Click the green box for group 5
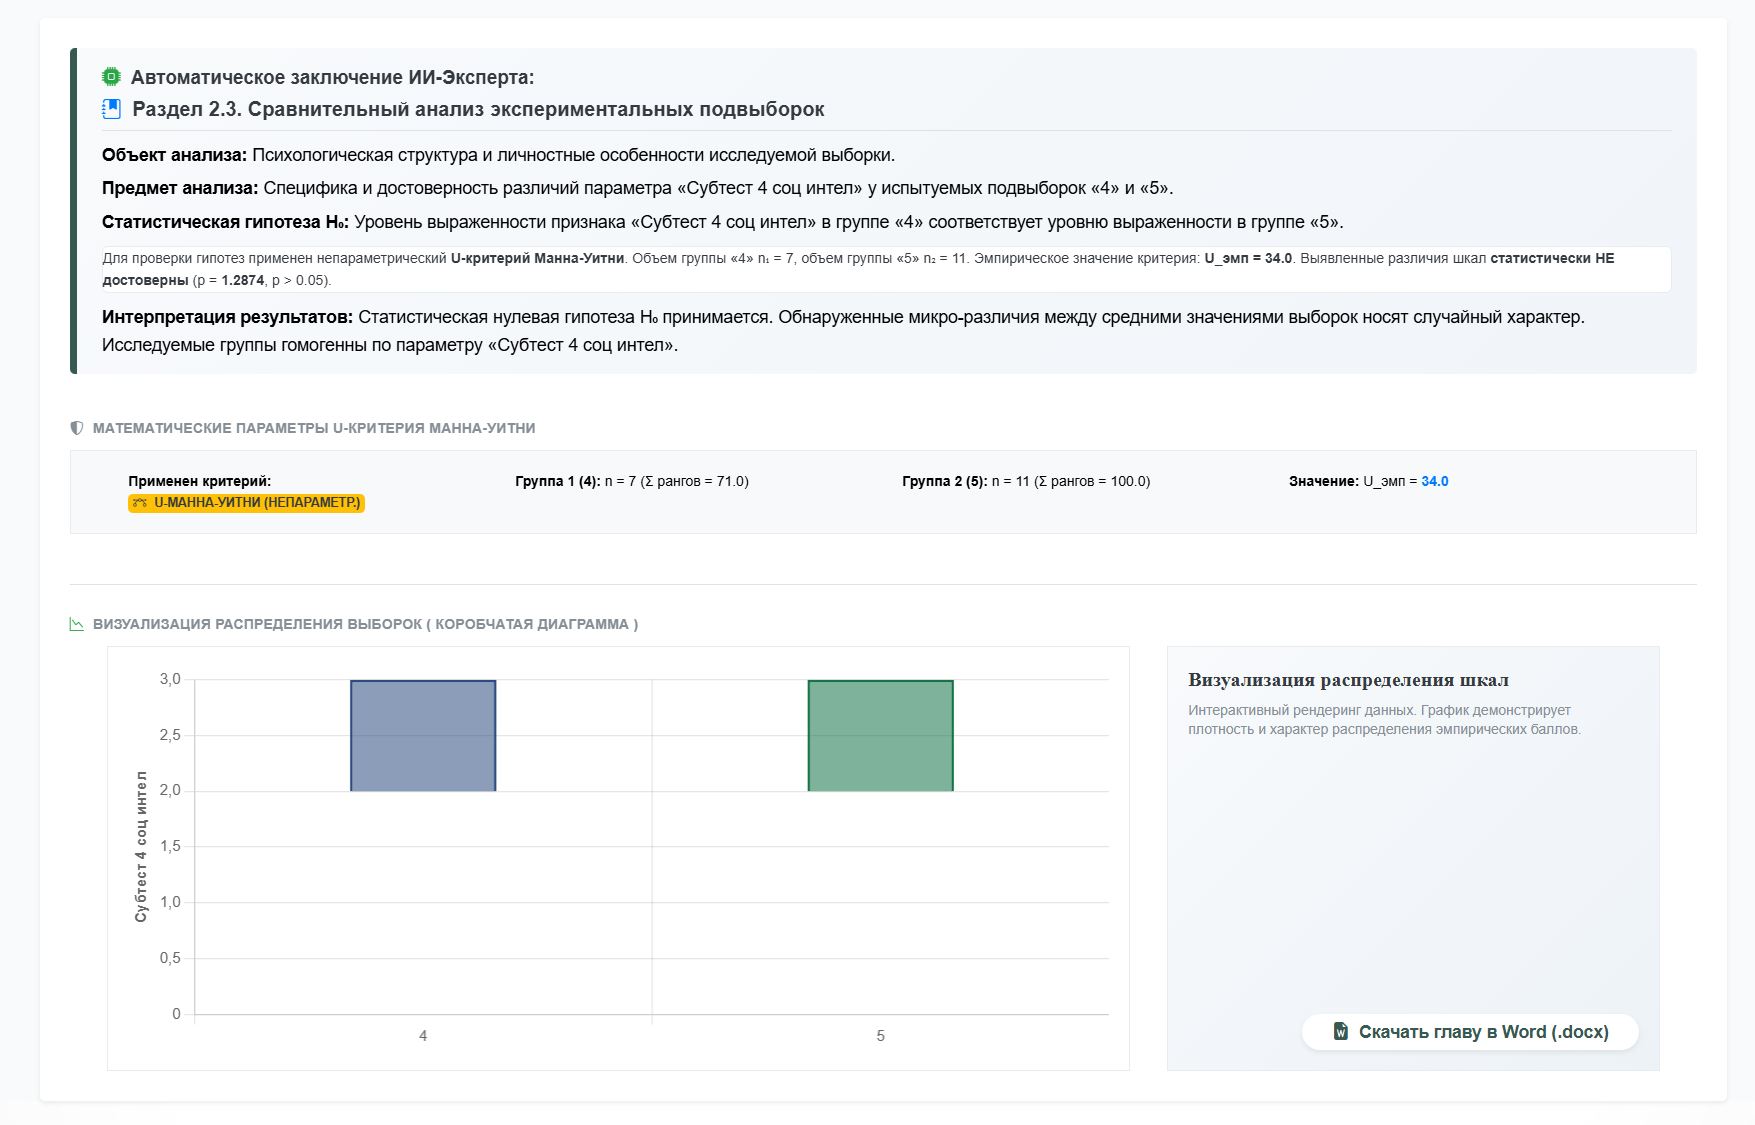 coord(880,736)
